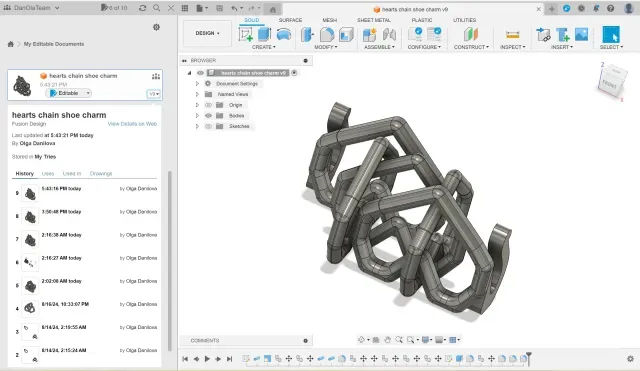Switch to the SURFACE tab
This screenshot has height=371, width=640.
[x=290, y=20]
